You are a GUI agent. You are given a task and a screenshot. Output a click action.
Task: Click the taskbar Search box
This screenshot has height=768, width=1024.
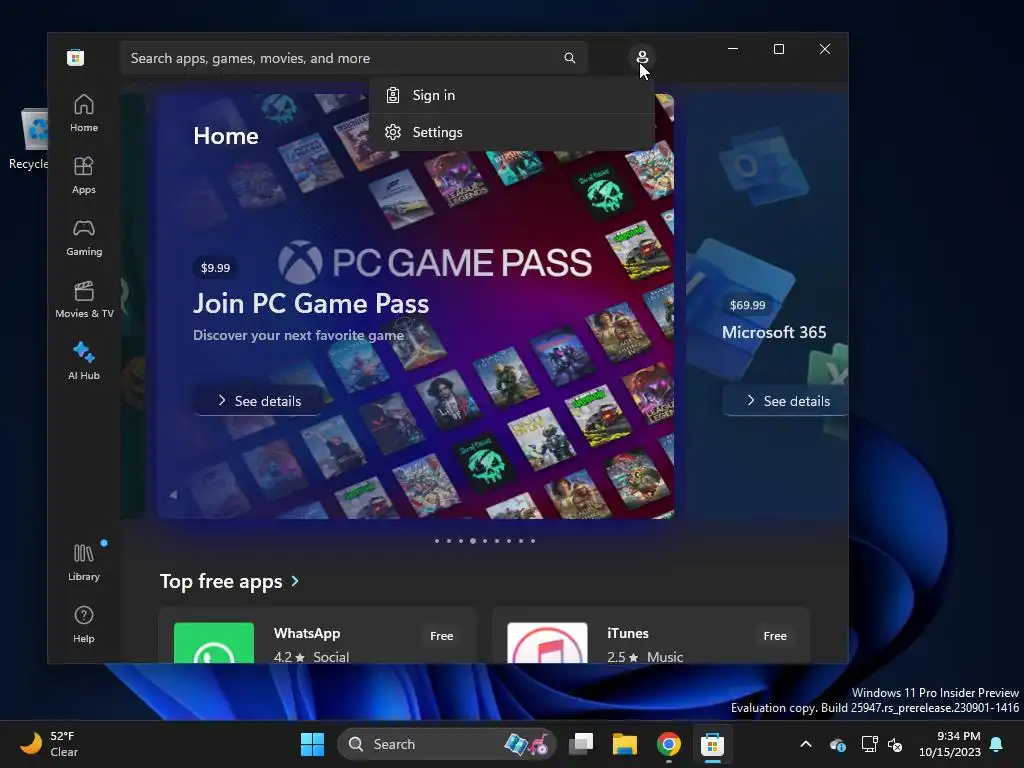click(446, 744)
